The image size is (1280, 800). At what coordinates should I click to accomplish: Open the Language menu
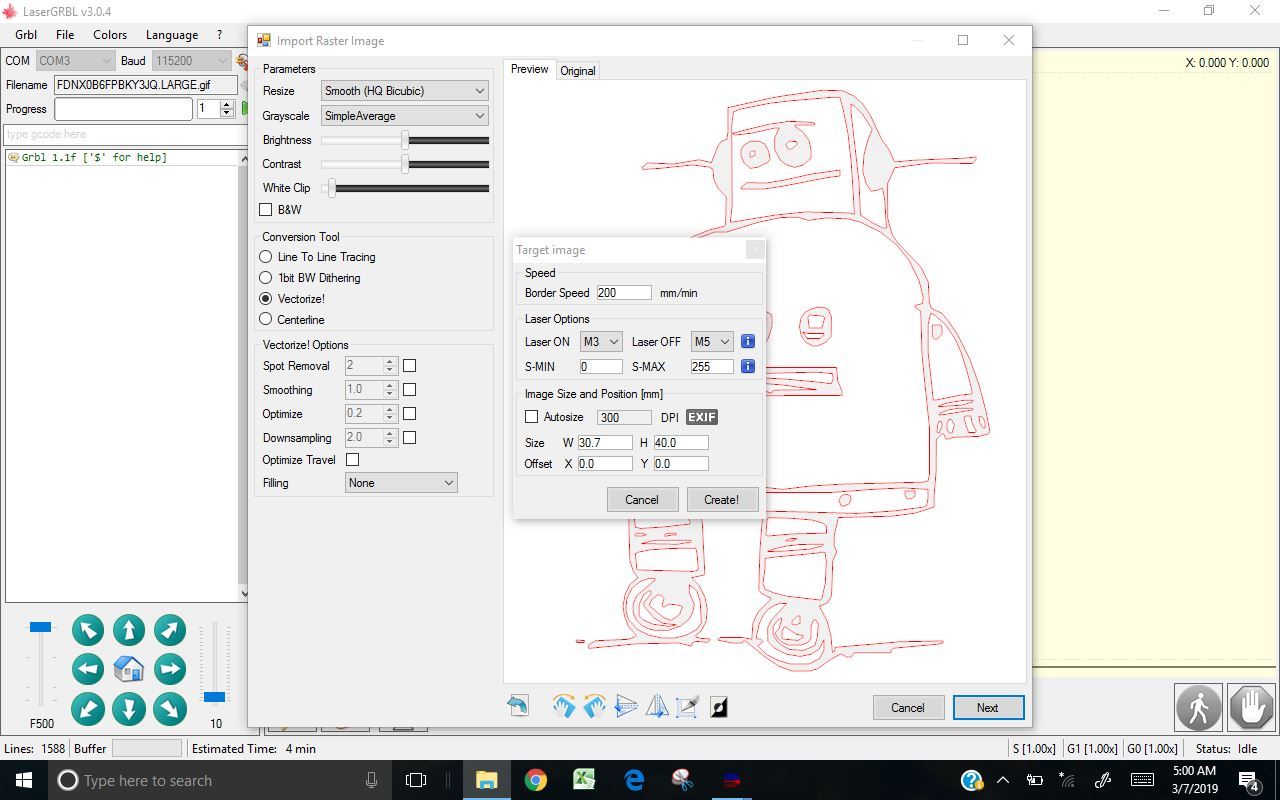pyautogui.click(x=171, y=34)
